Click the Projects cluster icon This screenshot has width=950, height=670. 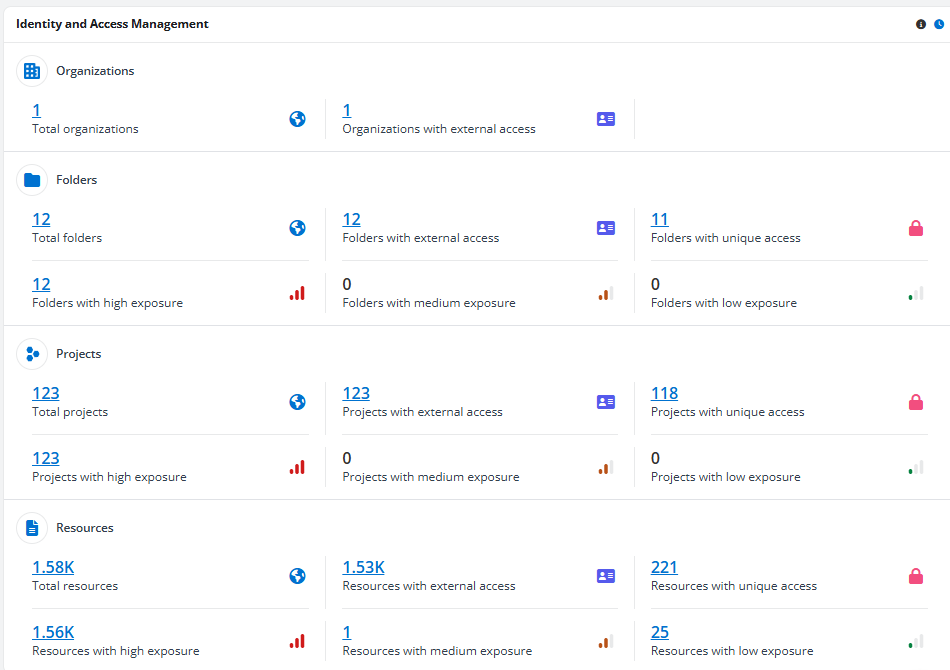pyautogui.click(x=31, y=353)
